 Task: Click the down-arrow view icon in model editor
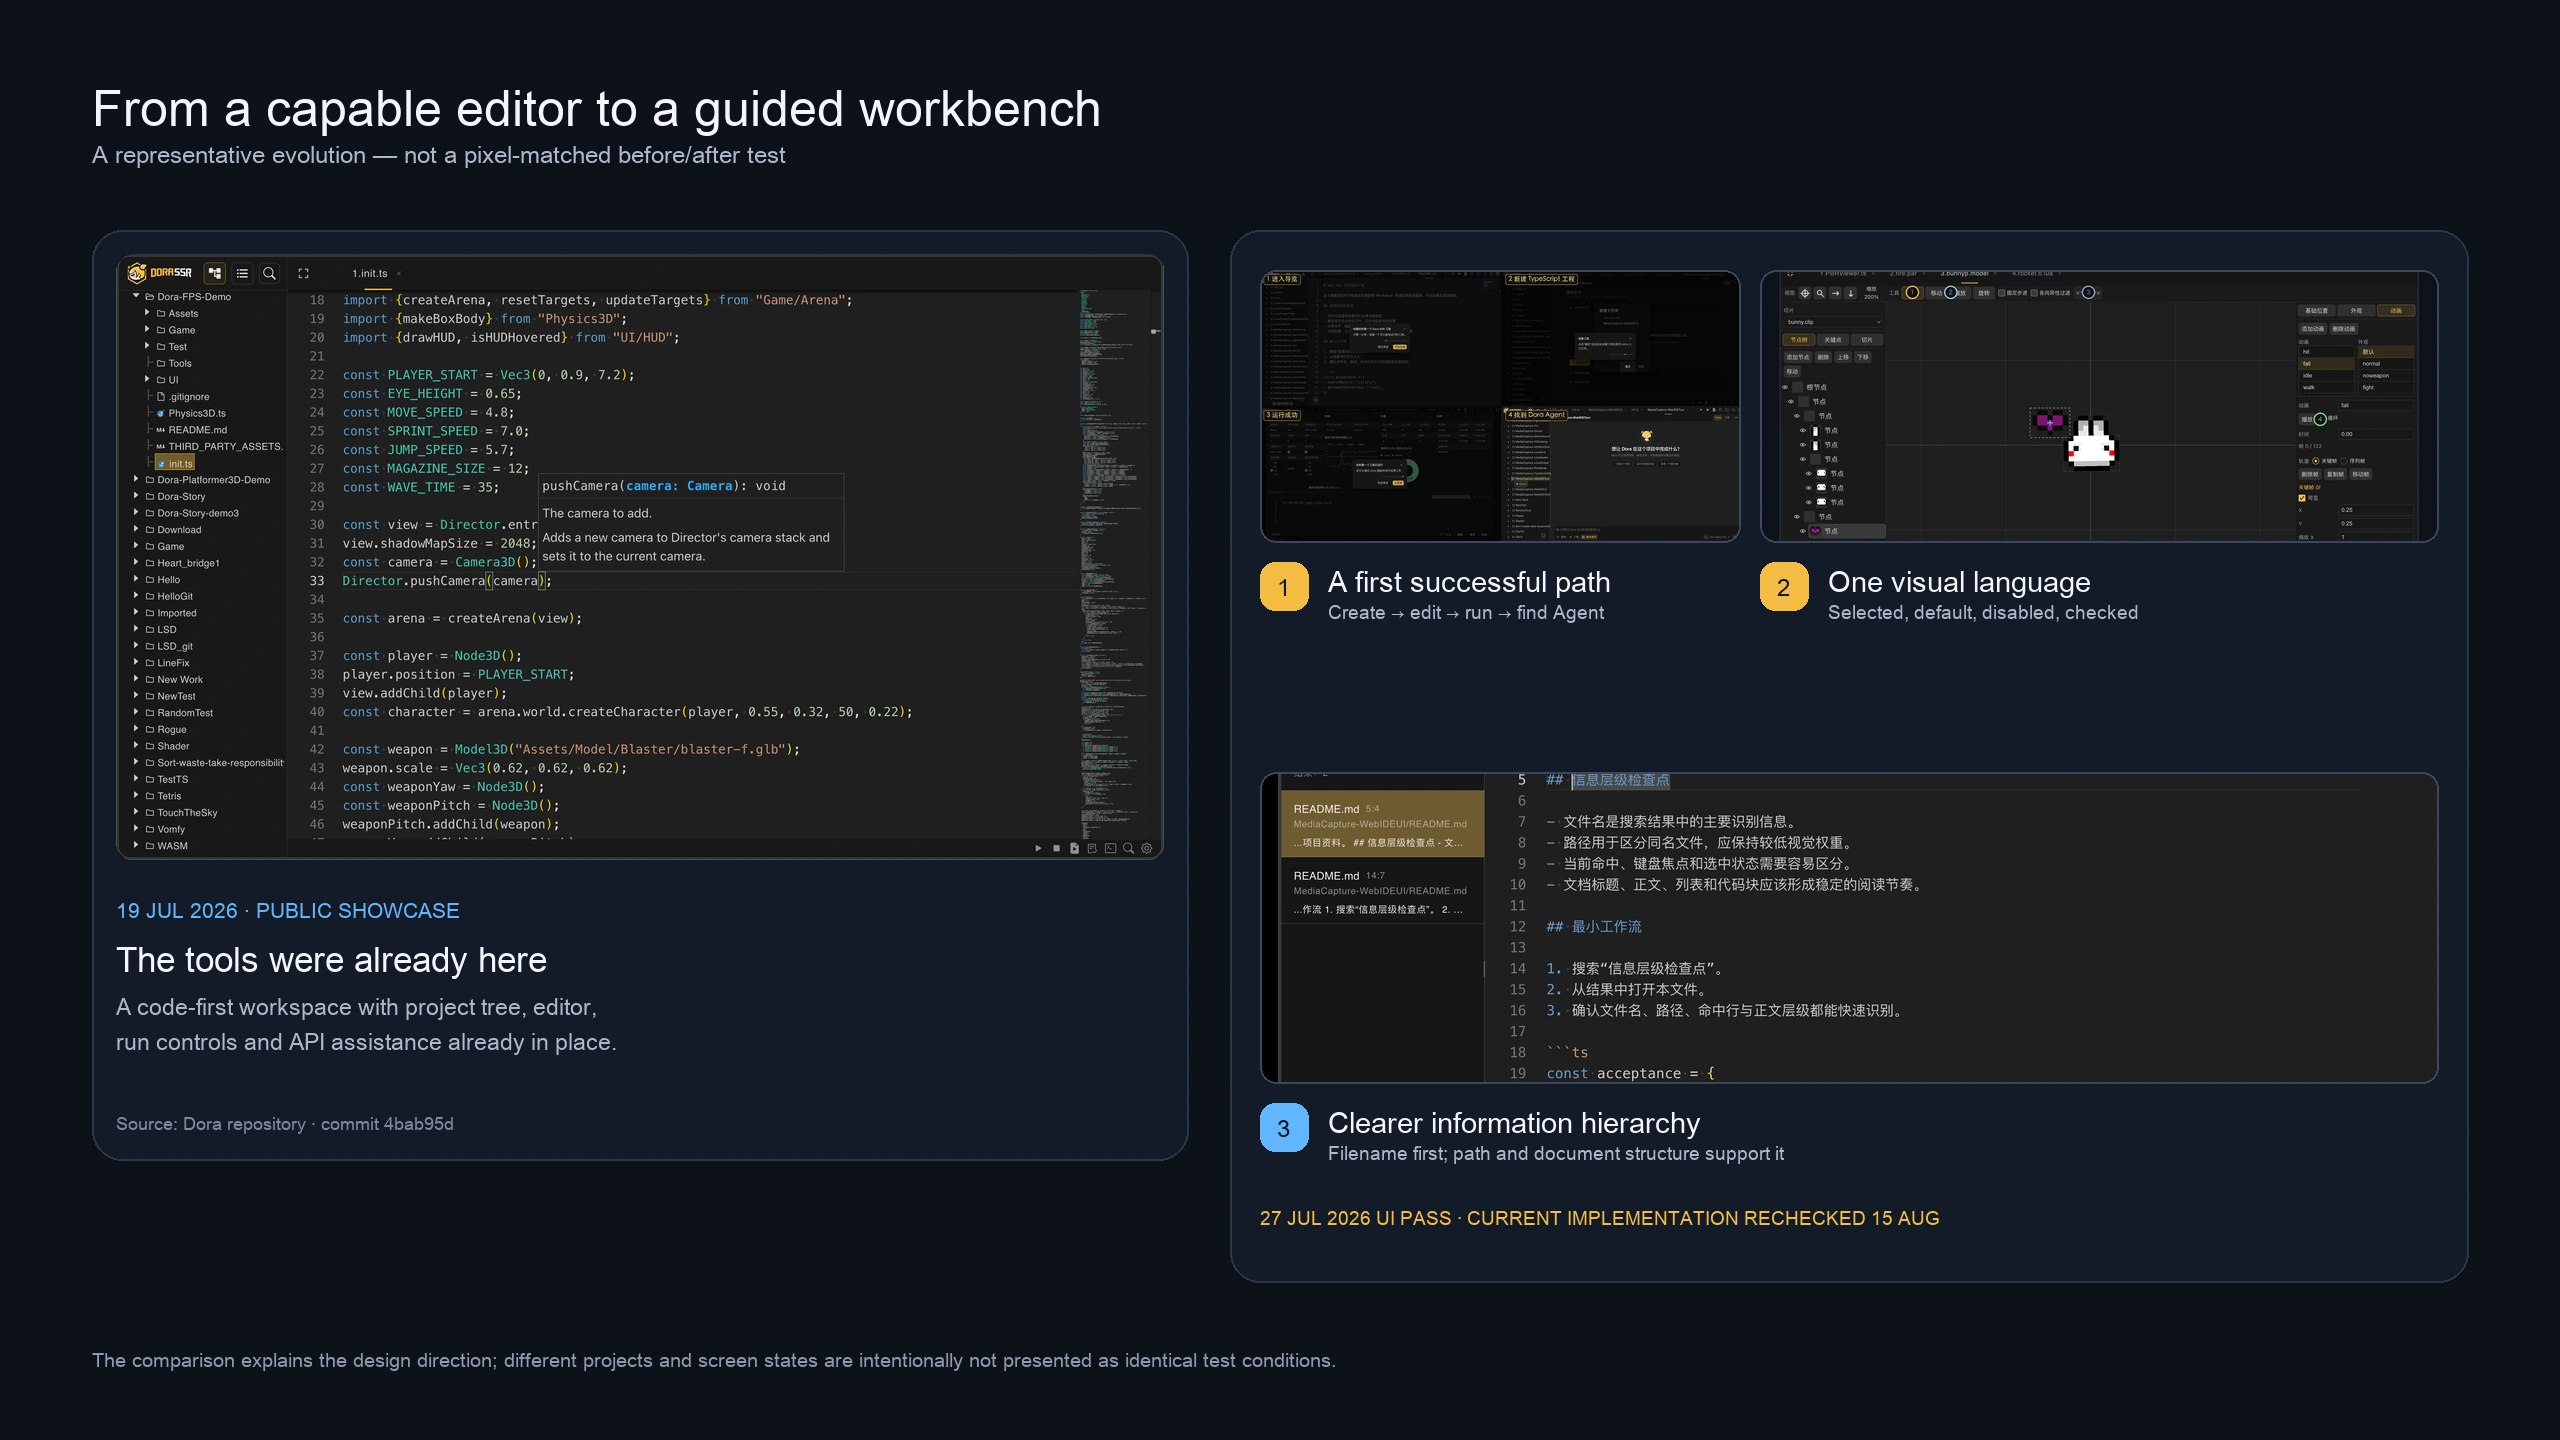[1851, 293]
